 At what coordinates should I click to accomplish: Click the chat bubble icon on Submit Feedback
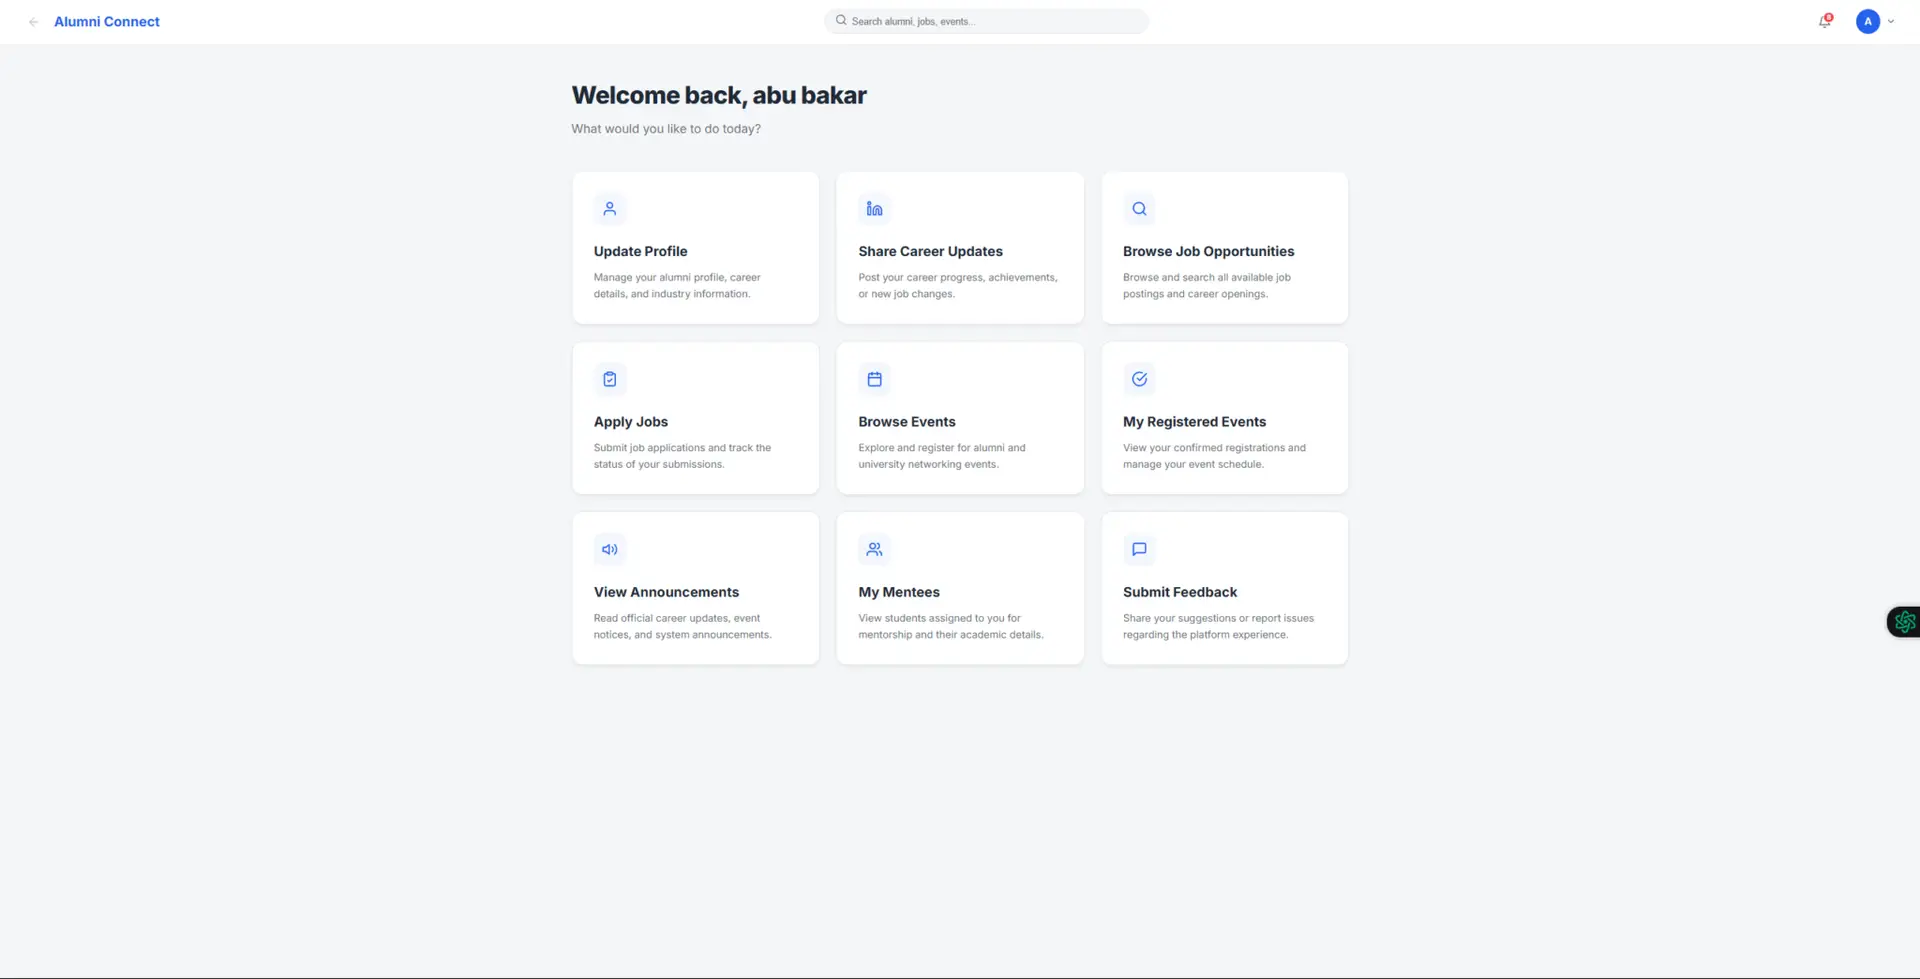[x=1139, y=549]
